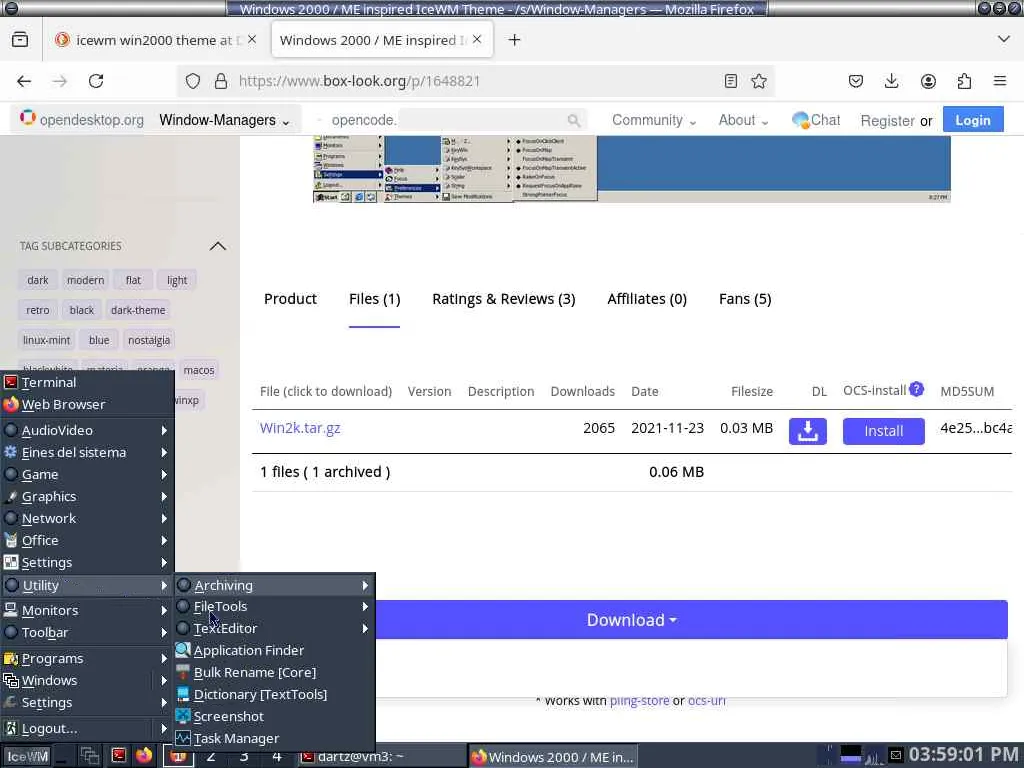Image resolution: width=1024 pixels, height=768 pixels.
Task: Expand the Community dropdown menu
Action: point(654,120)
